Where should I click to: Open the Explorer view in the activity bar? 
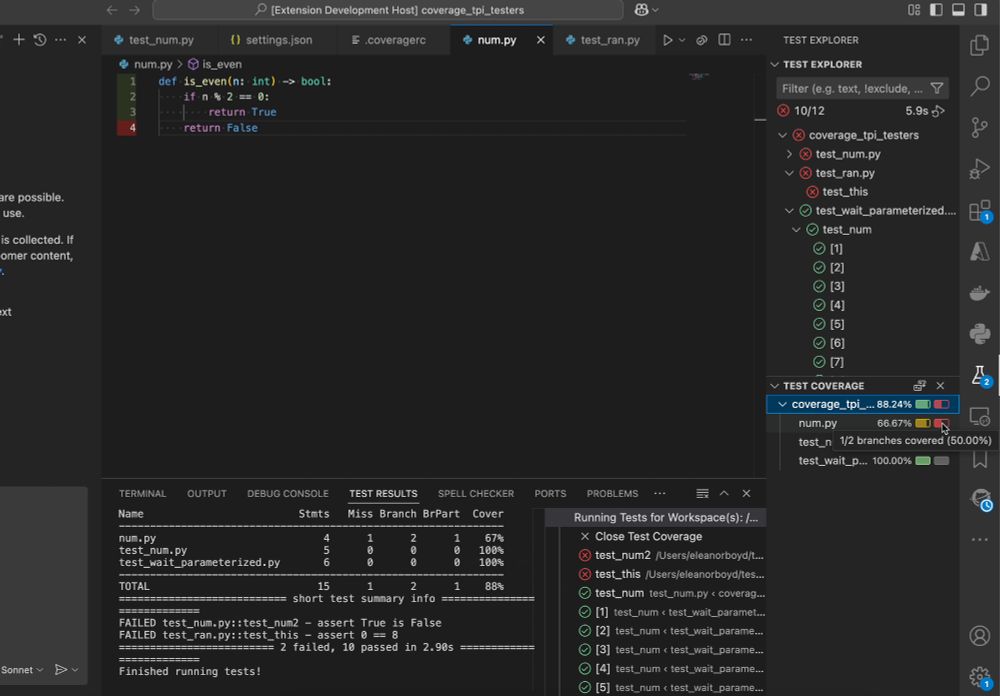(x=979, y=46)
